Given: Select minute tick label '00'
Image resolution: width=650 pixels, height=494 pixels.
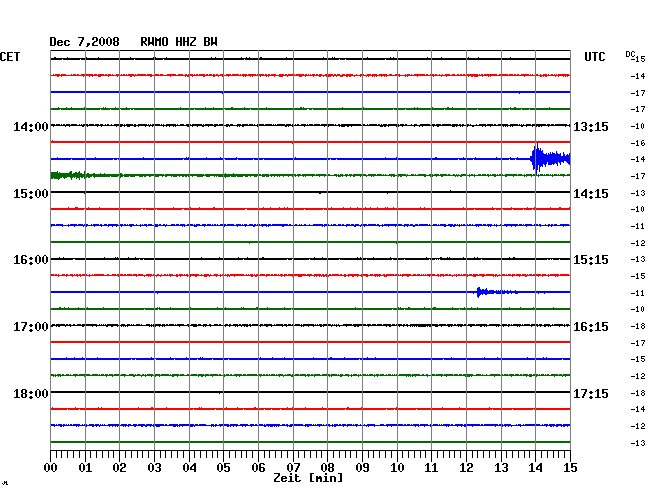Looking at the screenshot, I should click(x=51, y=468).
